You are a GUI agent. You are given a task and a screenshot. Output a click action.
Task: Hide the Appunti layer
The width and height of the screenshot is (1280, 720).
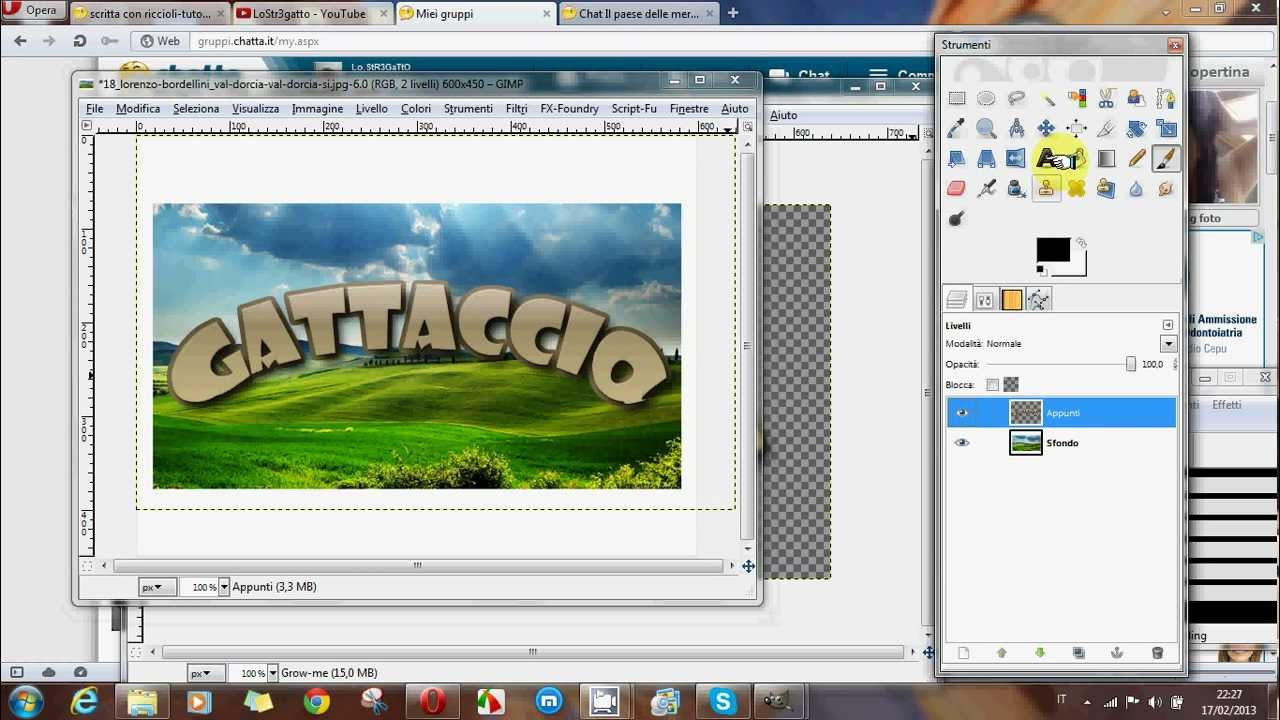coord(962,413)
